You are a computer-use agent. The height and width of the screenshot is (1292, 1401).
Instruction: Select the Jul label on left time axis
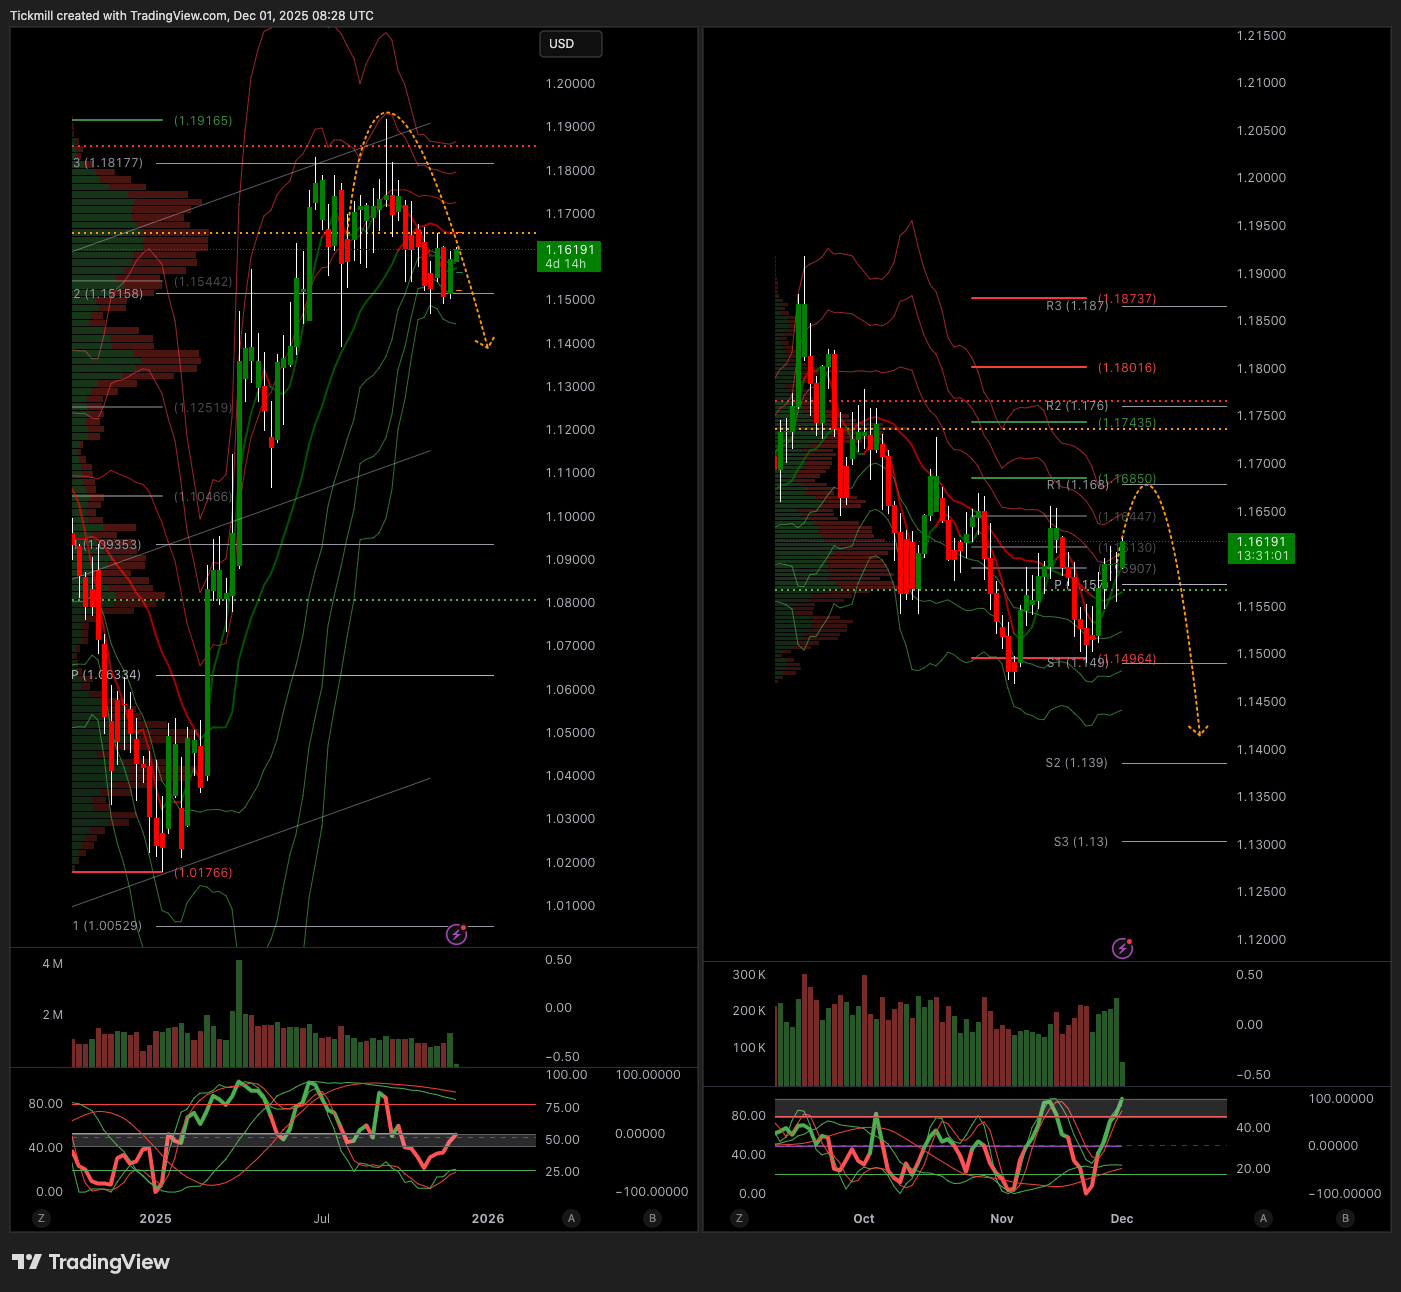coord(321,1218)
